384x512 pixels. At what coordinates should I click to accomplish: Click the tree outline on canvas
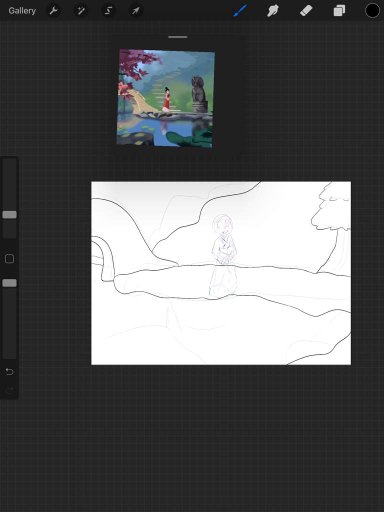(x=331, y=227)
